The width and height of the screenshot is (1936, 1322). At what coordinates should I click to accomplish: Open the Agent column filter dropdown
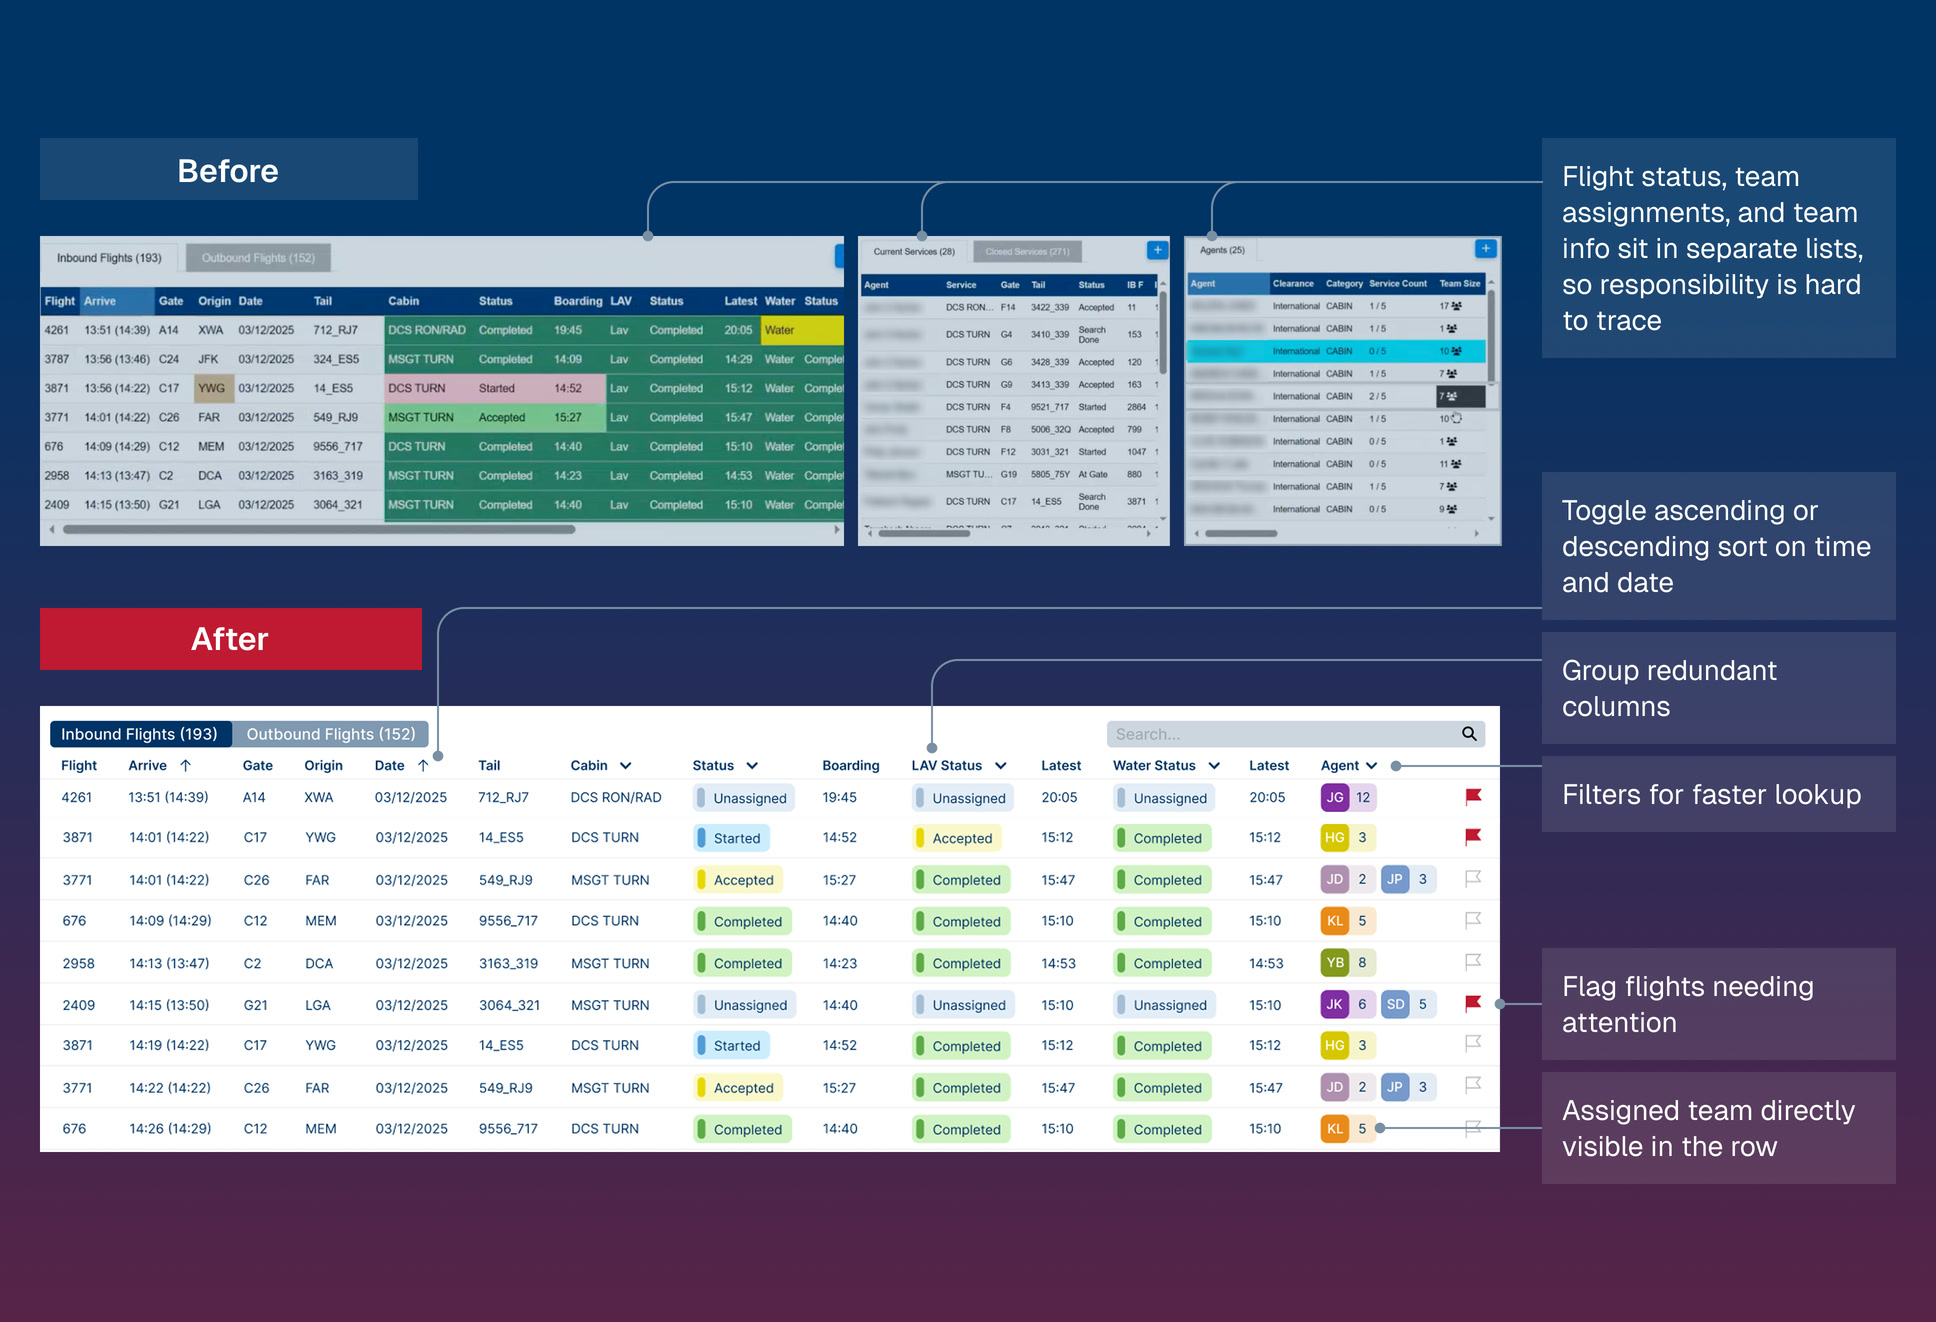1372,766
